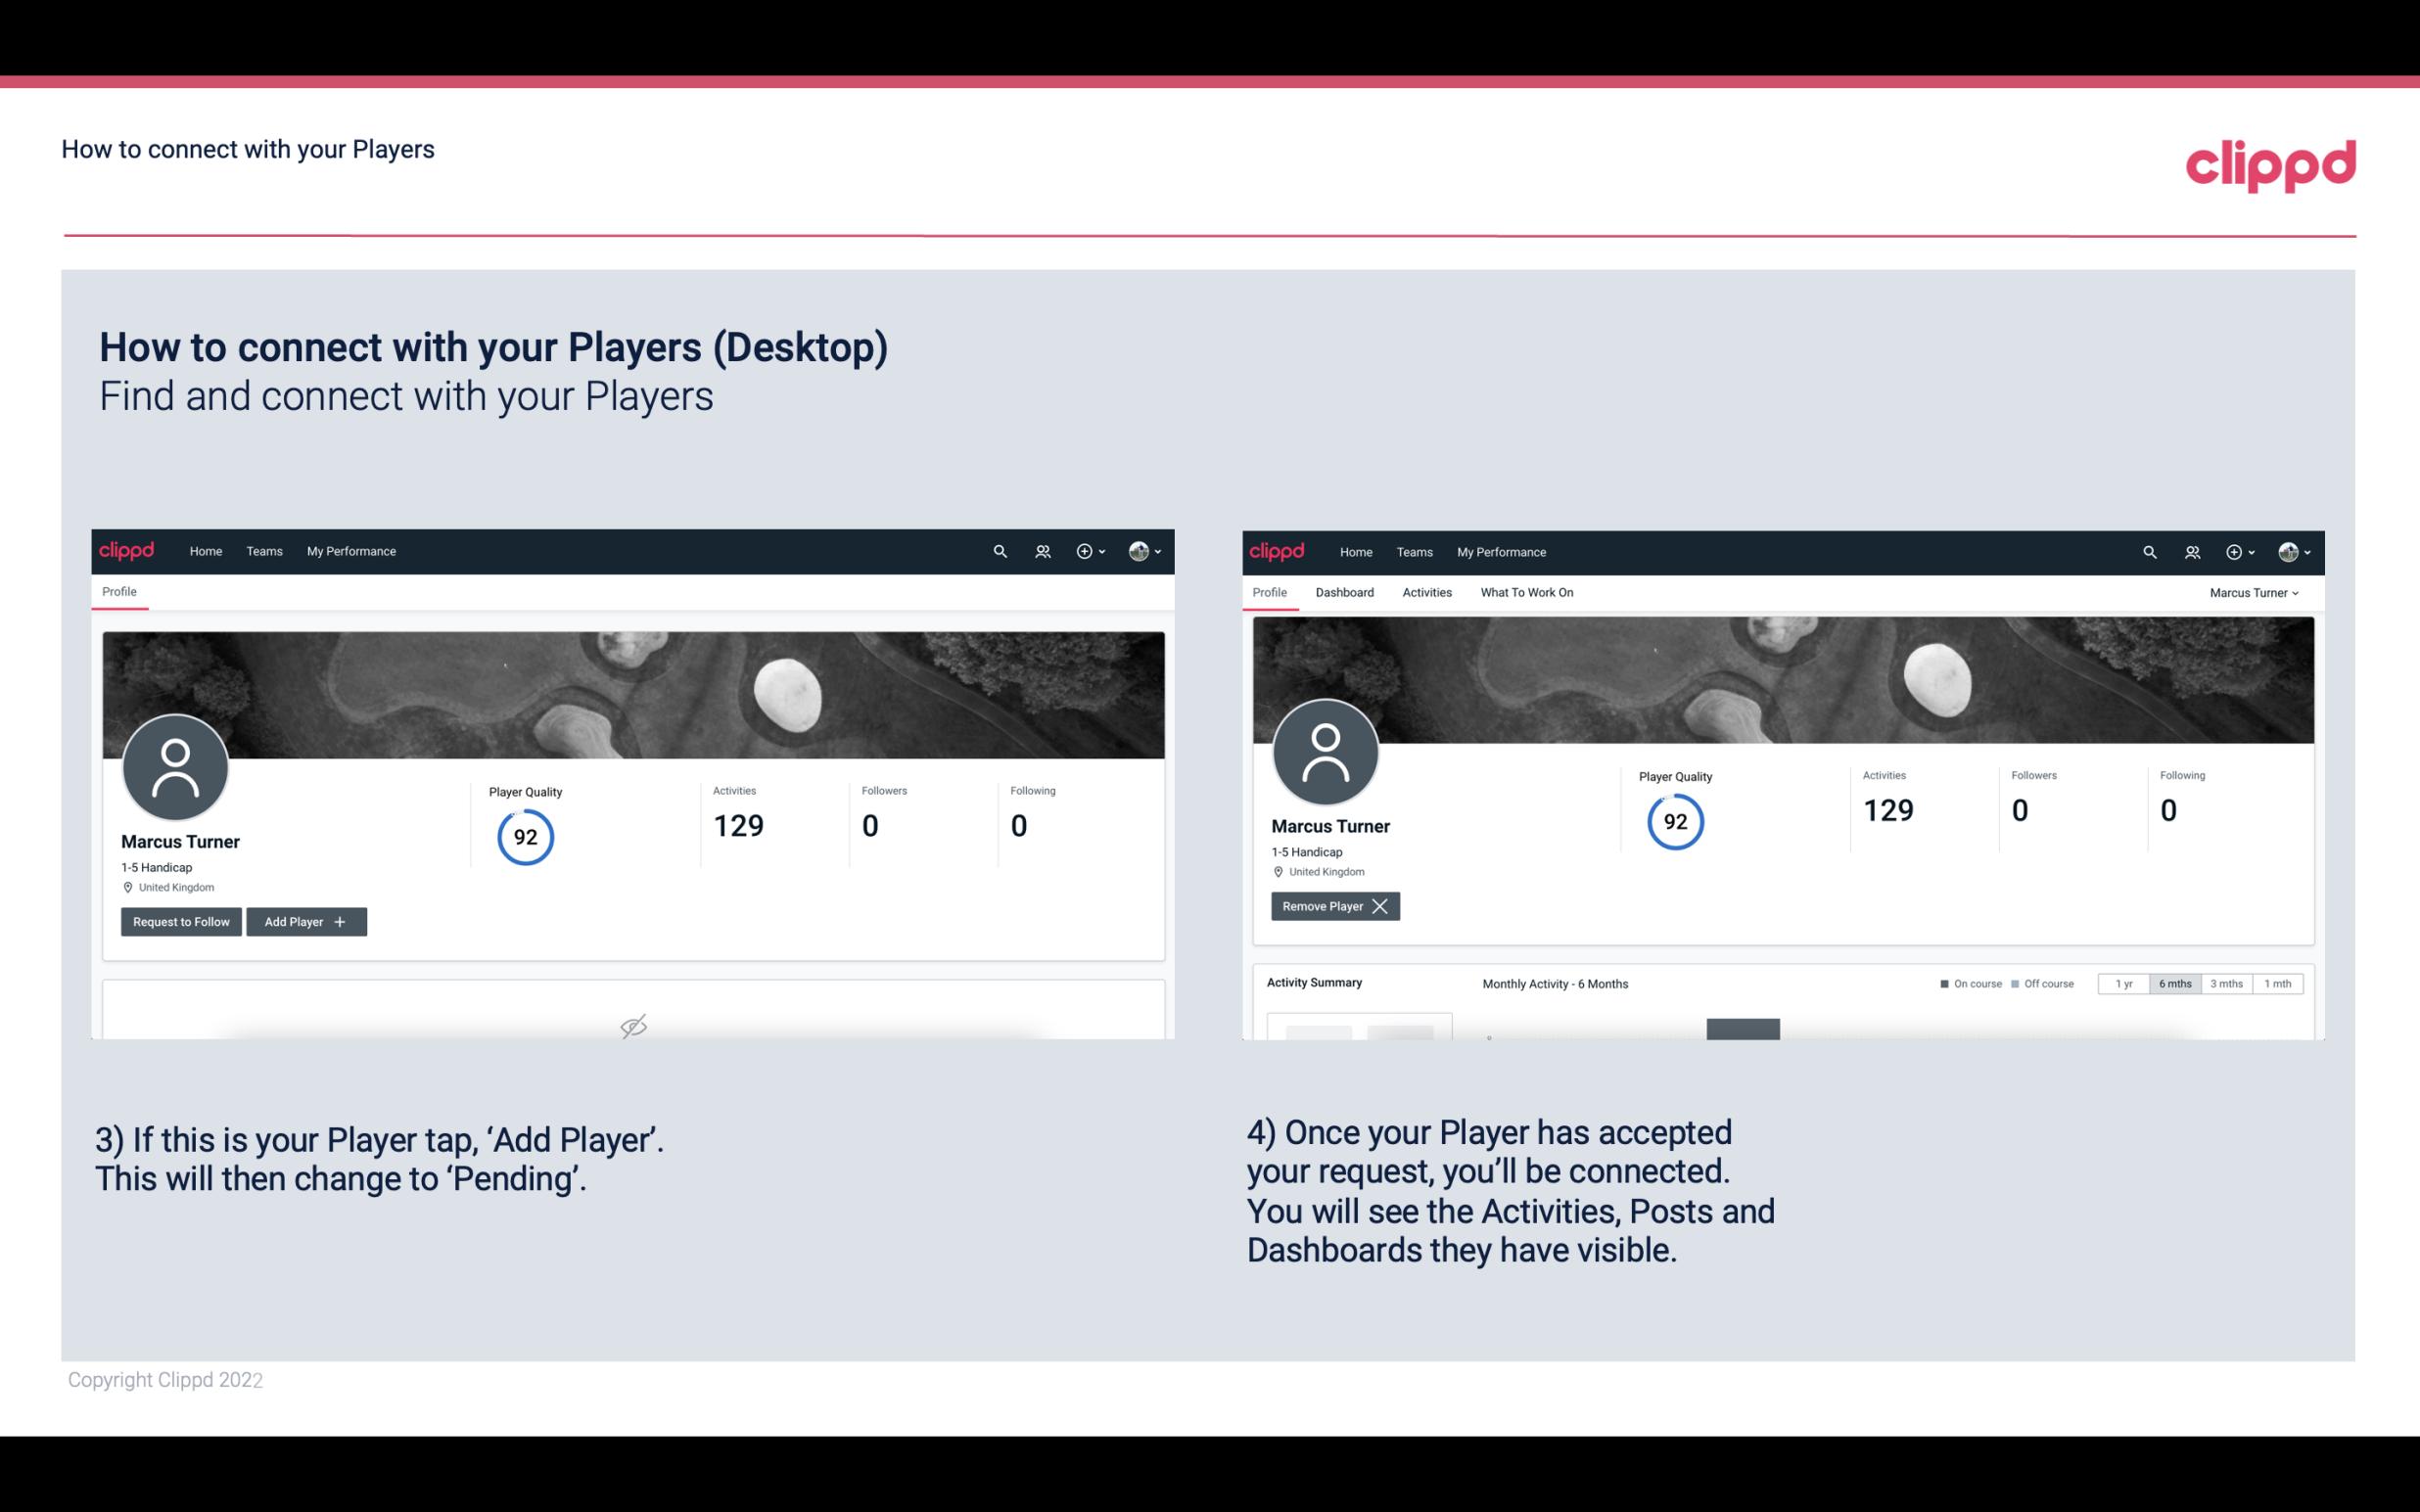Click the Clippd logo icon top-left
Screen dimensions: 2420x1512
click(x=127, y=550)
